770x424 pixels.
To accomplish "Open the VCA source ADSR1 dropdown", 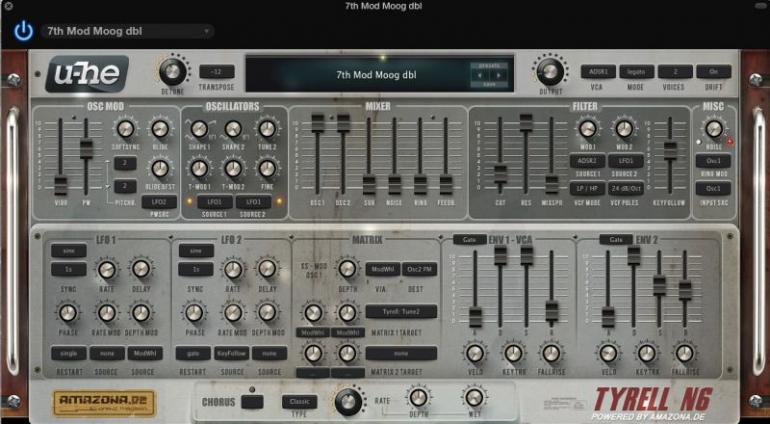I will pos(598,72).
